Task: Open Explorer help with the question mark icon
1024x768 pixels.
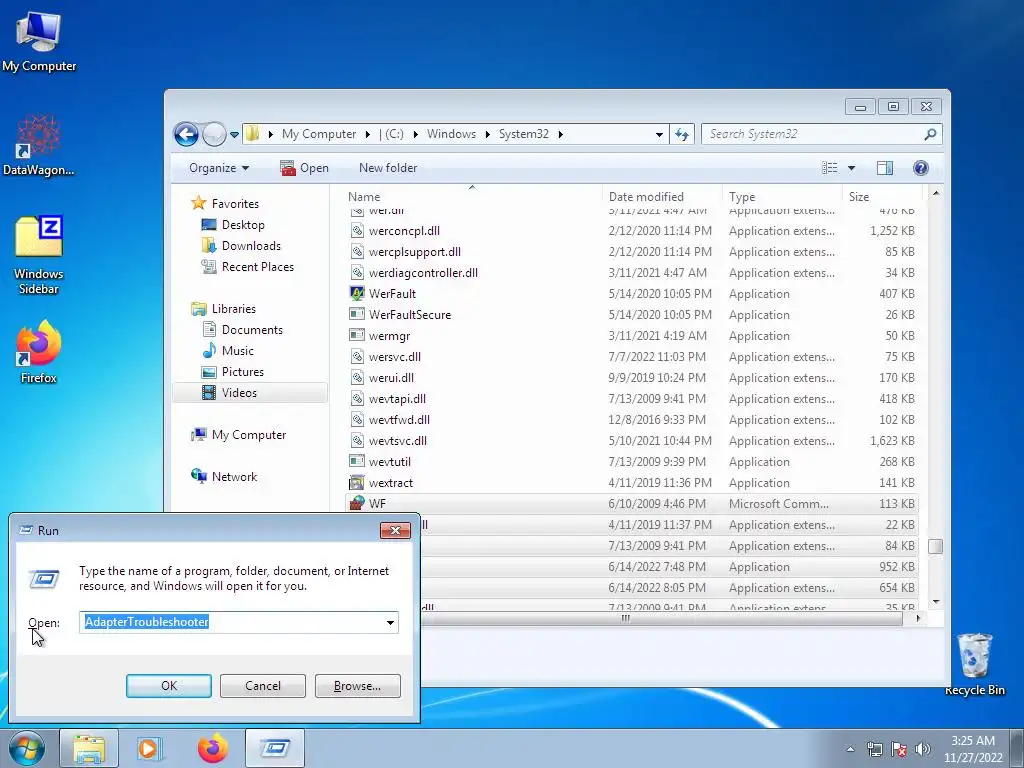Action: tap(920, 168)
